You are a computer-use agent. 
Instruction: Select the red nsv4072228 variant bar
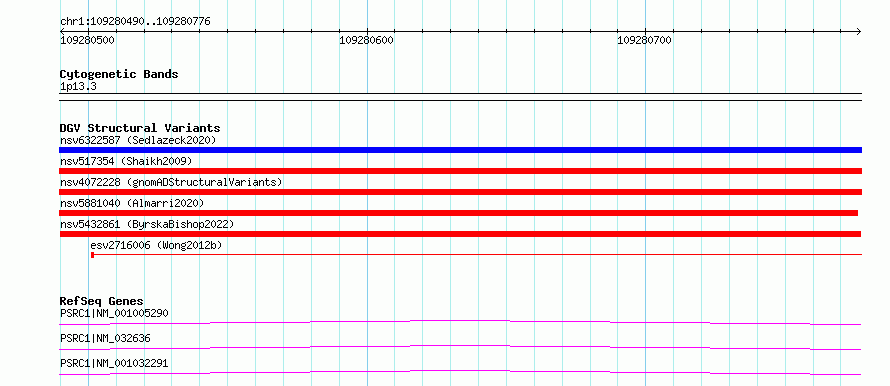pos(460,192)
